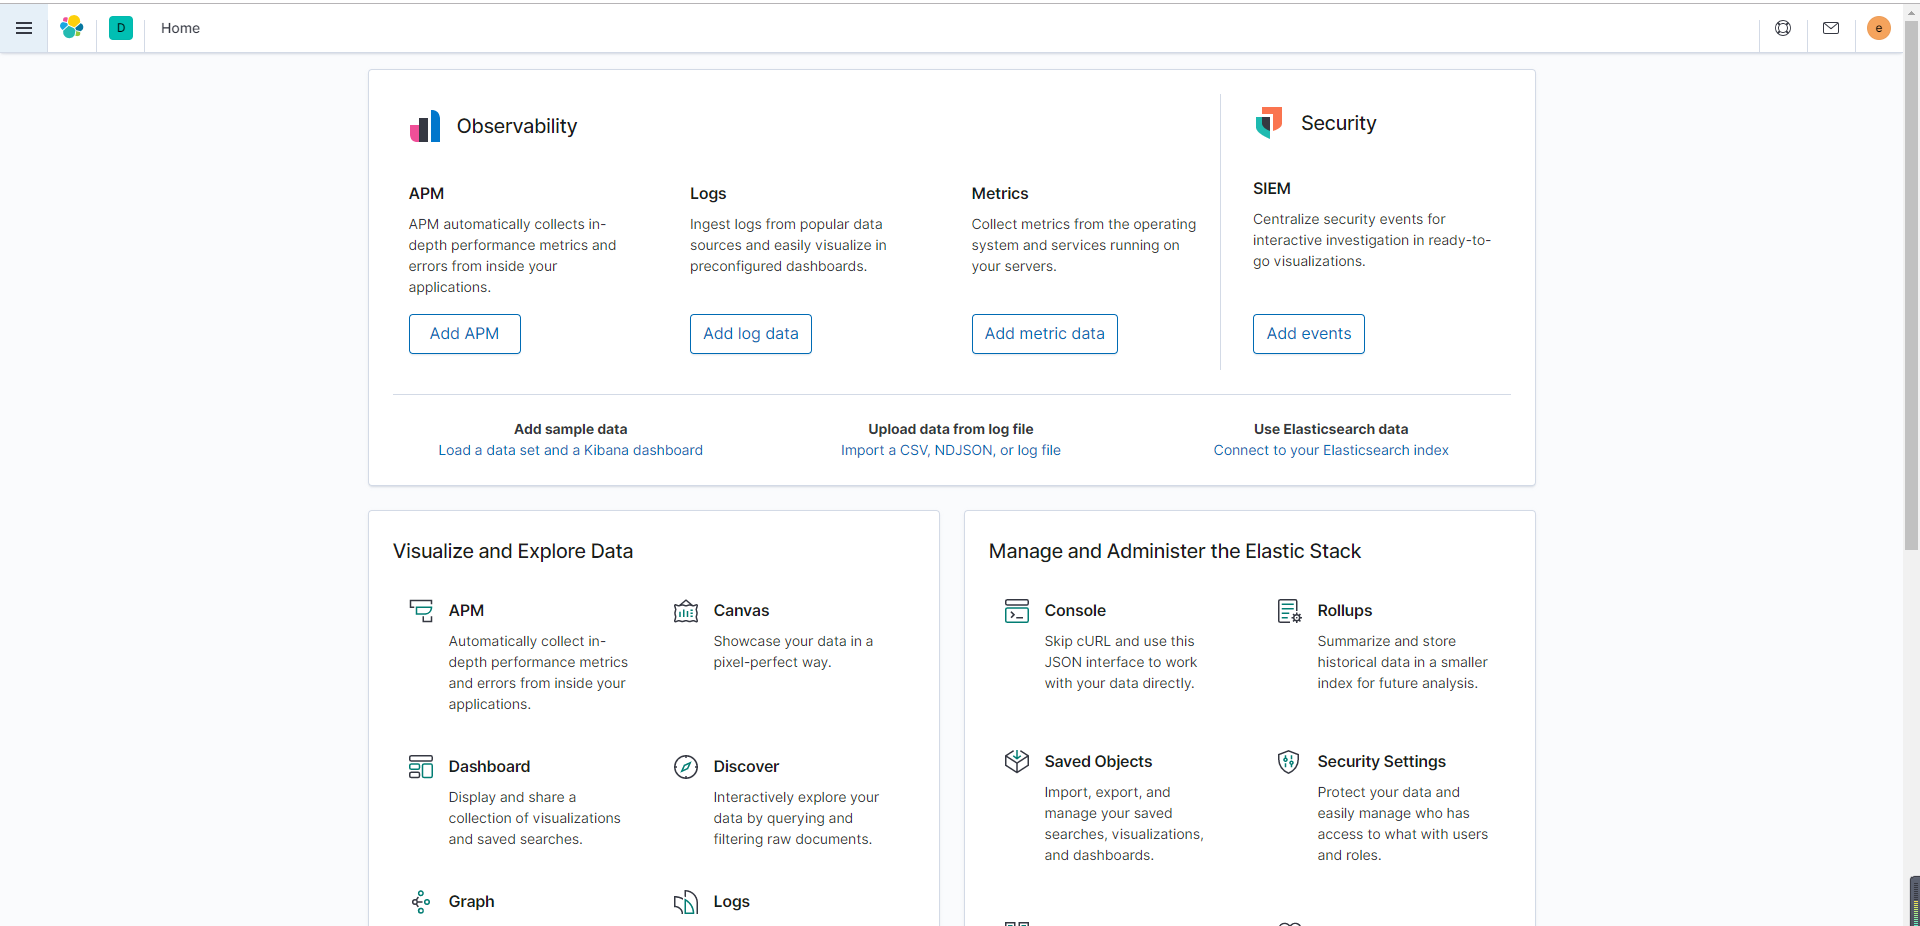Click the Console icon
This screenshot has height=926, width=1920.
point(1017,611)
